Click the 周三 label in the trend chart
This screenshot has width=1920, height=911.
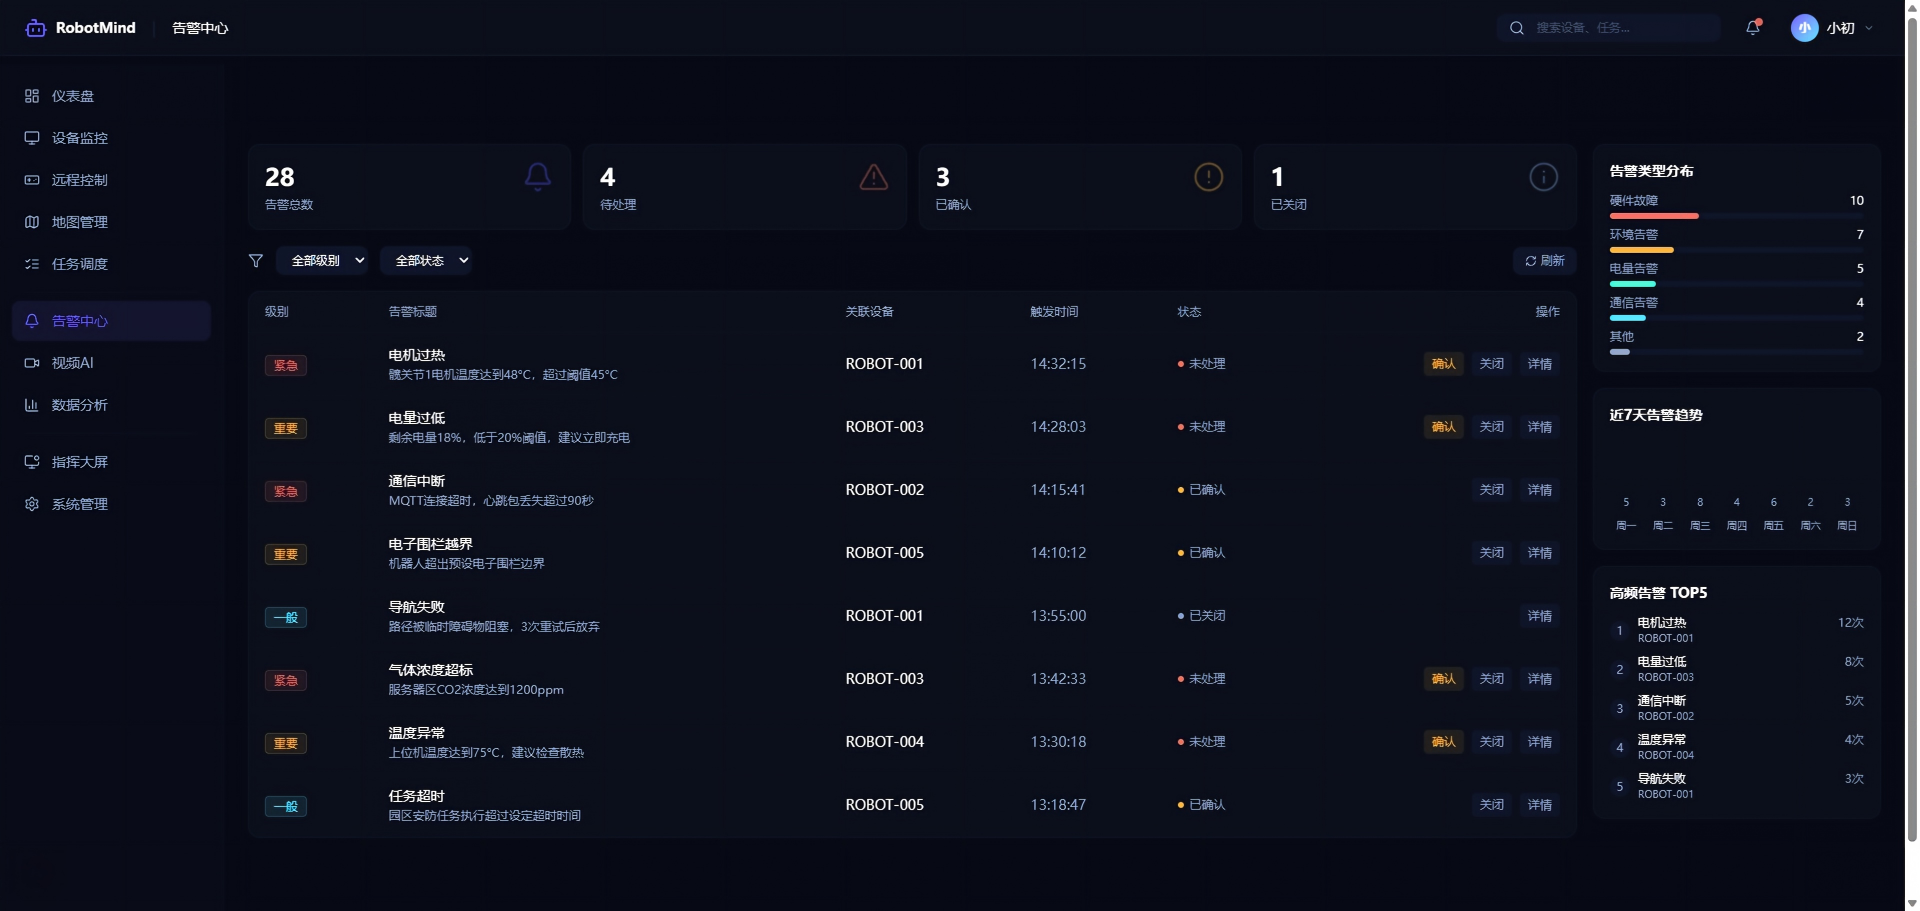(x=1699, y=526)
